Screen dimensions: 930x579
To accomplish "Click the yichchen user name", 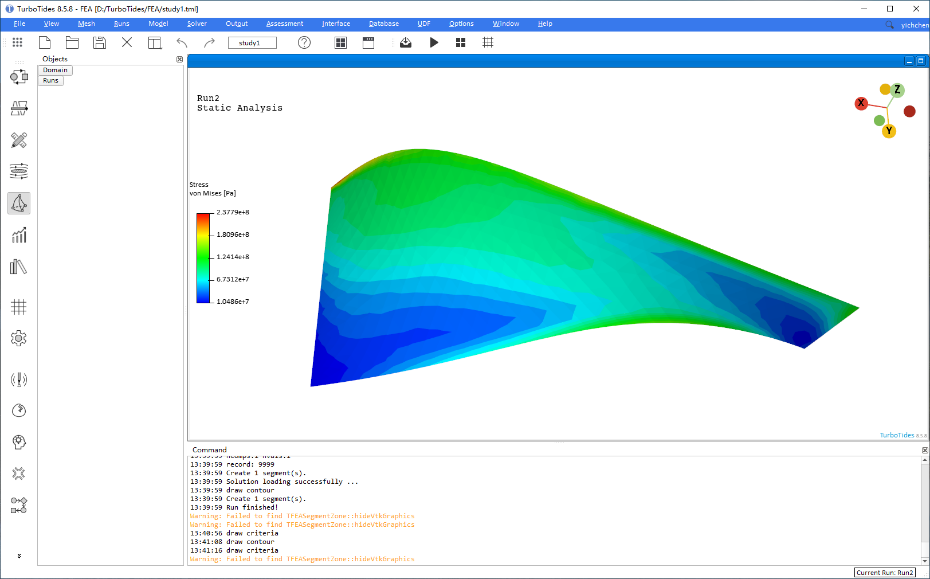I will (915, 26).
